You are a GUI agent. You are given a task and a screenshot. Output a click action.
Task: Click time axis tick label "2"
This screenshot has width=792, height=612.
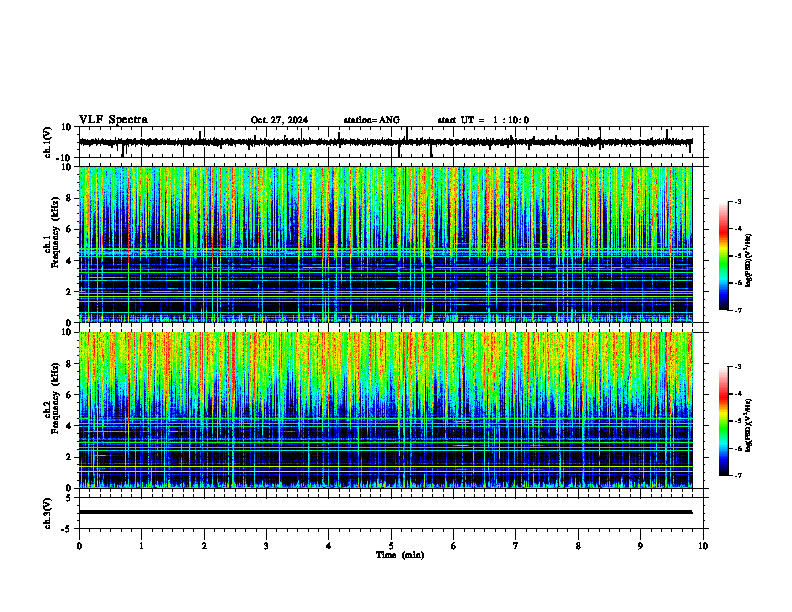(x=204, y=546)
